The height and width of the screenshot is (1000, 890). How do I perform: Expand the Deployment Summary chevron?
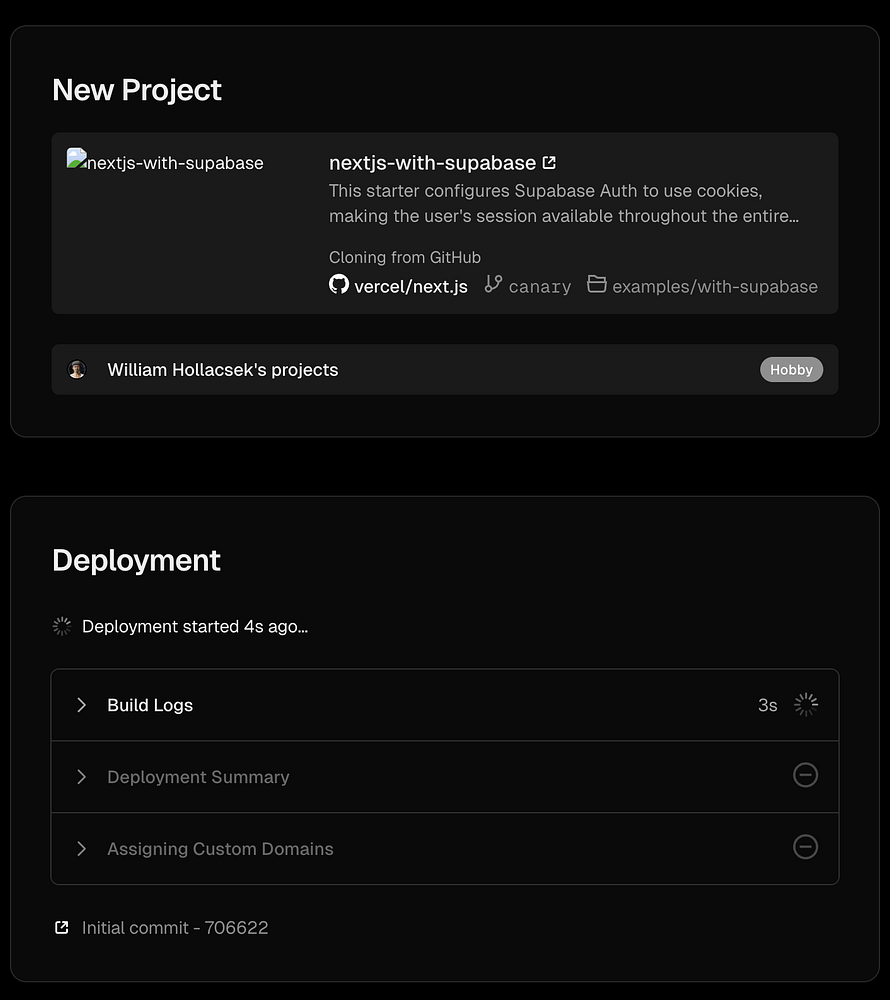click(x=82, y=777)
